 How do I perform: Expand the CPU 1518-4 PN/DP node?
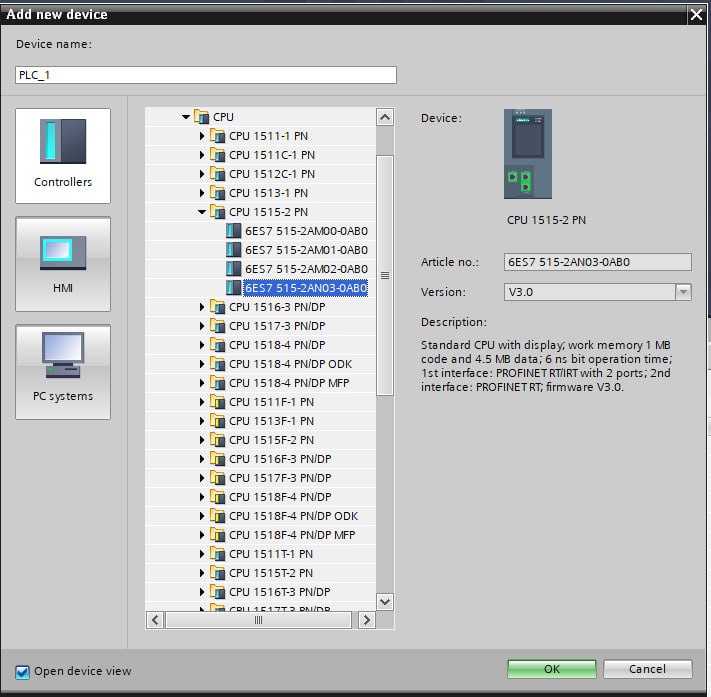tap(202, 346)
